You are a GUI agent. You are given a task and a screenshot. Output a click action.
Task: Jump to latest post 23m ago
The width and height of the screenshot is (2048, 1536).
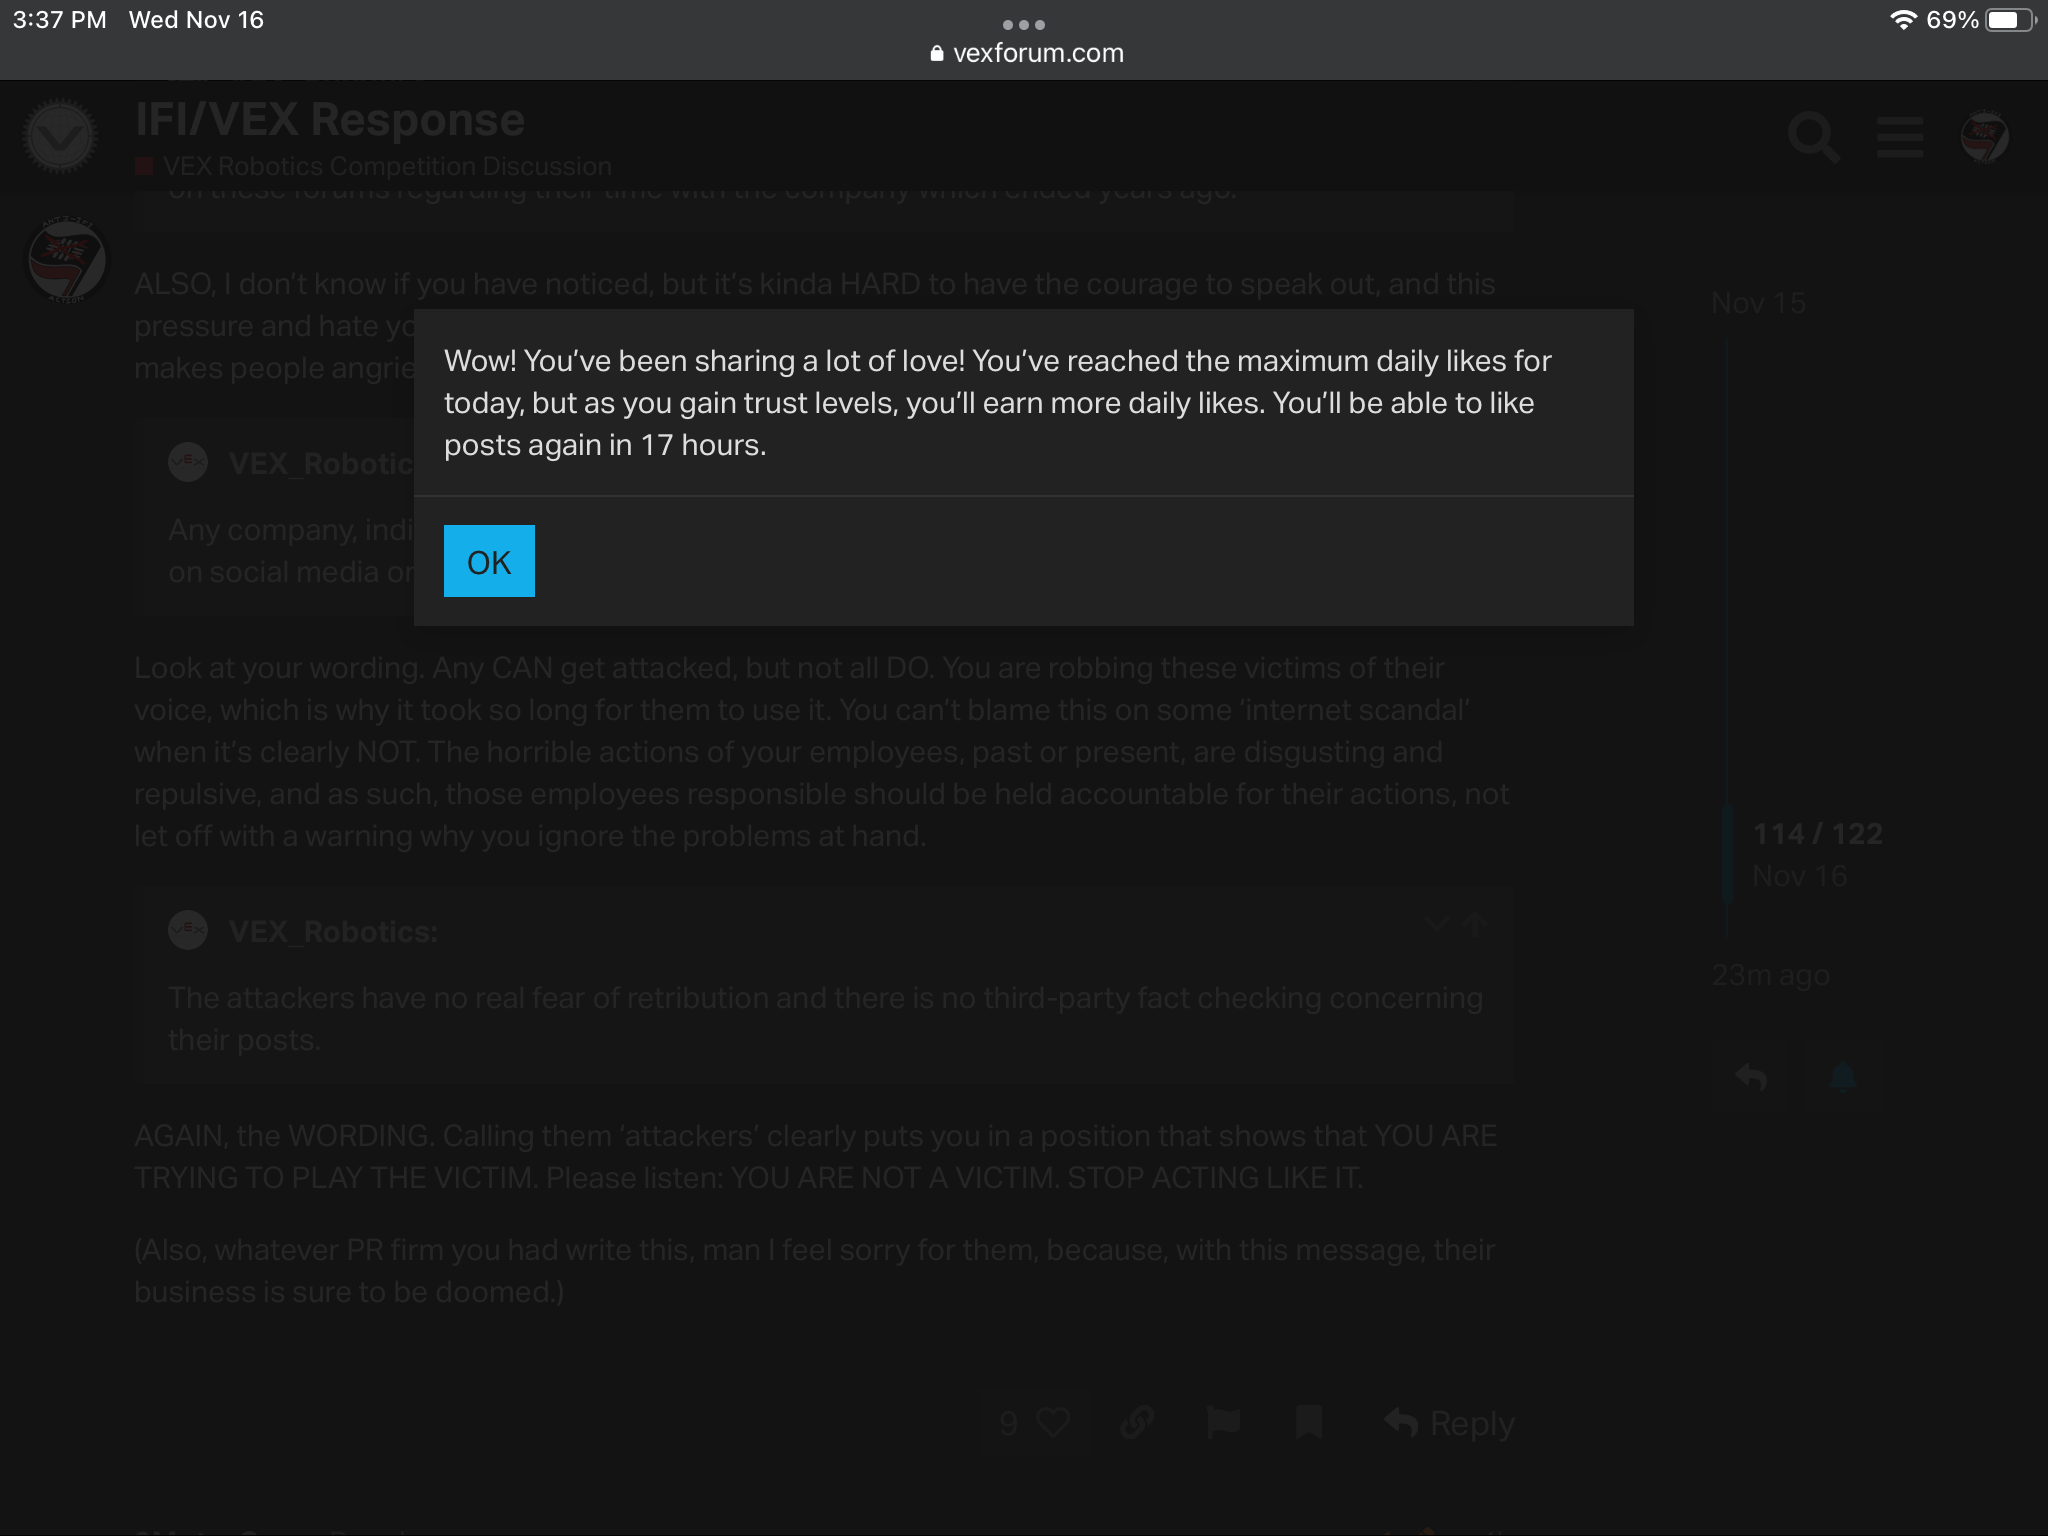tap(1770, 975)
